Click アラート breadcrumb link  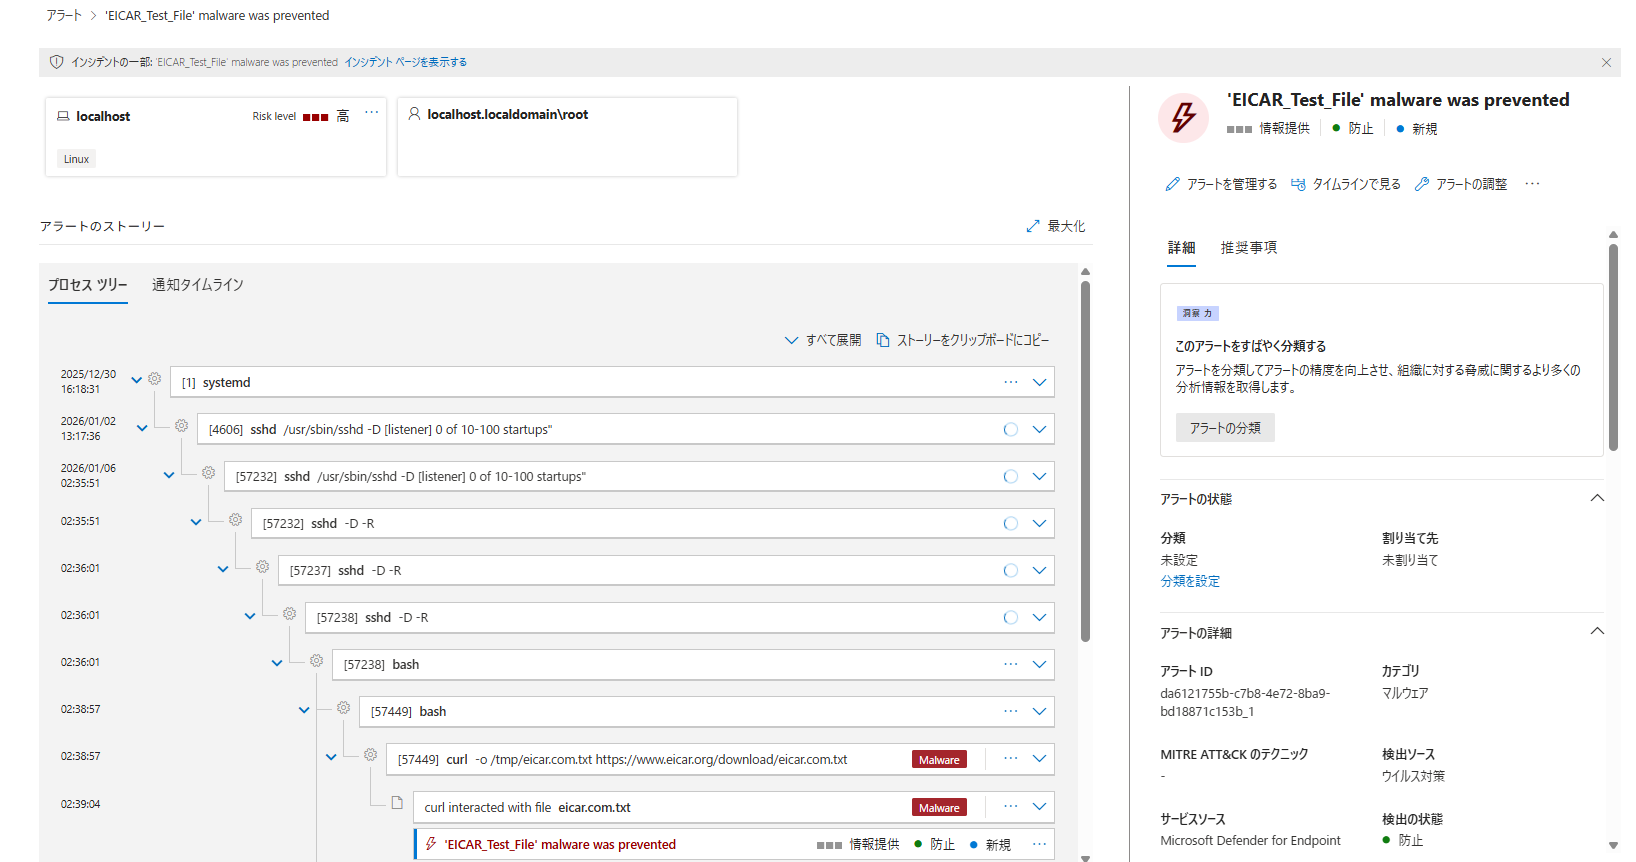[64, 16]
